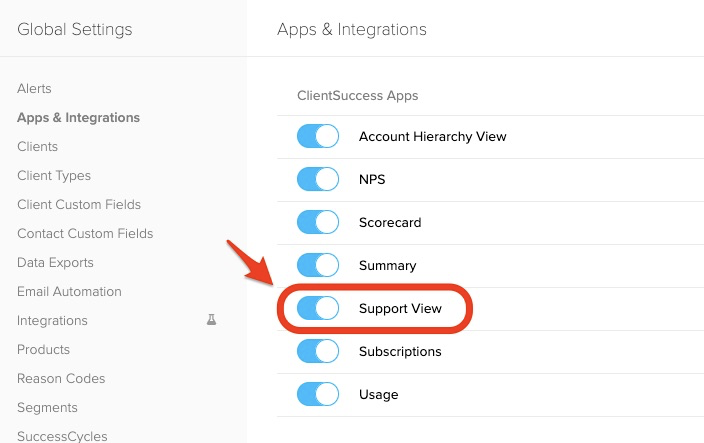Turn off the Usage app toggle
The height and width of the screenshot is (443, 704).
tap(318, 394)
